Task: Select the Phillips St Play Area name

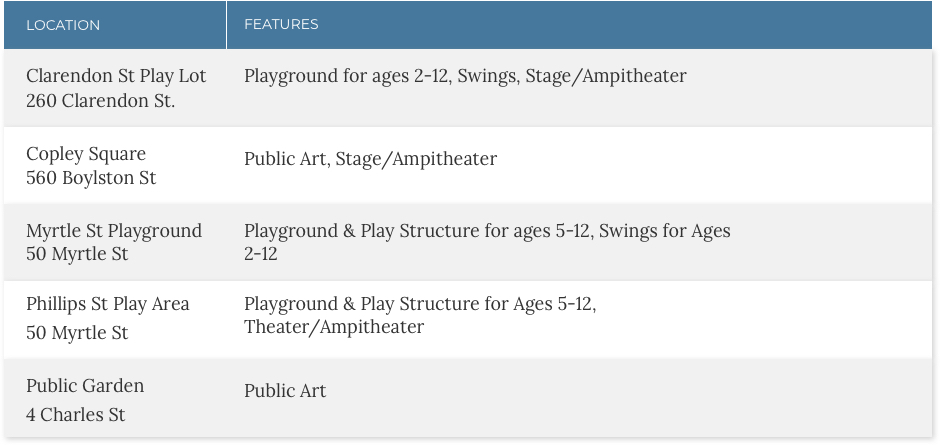Action: [x=108, y=304]
